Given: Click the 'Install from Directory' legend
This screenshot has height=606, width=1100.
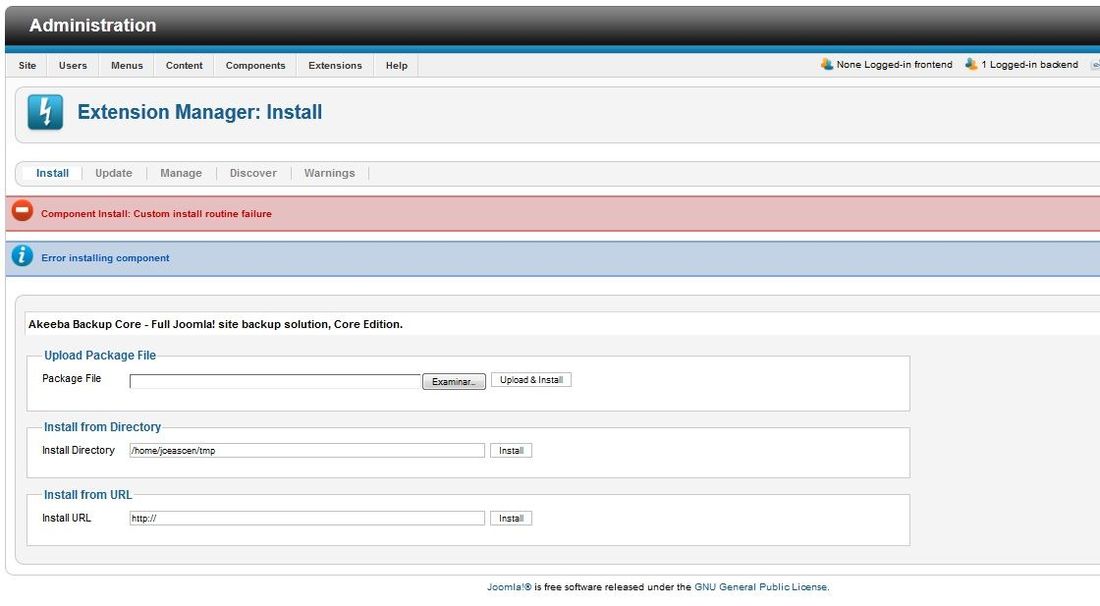Looking at the screenshot, I should (x=102, y=427).
